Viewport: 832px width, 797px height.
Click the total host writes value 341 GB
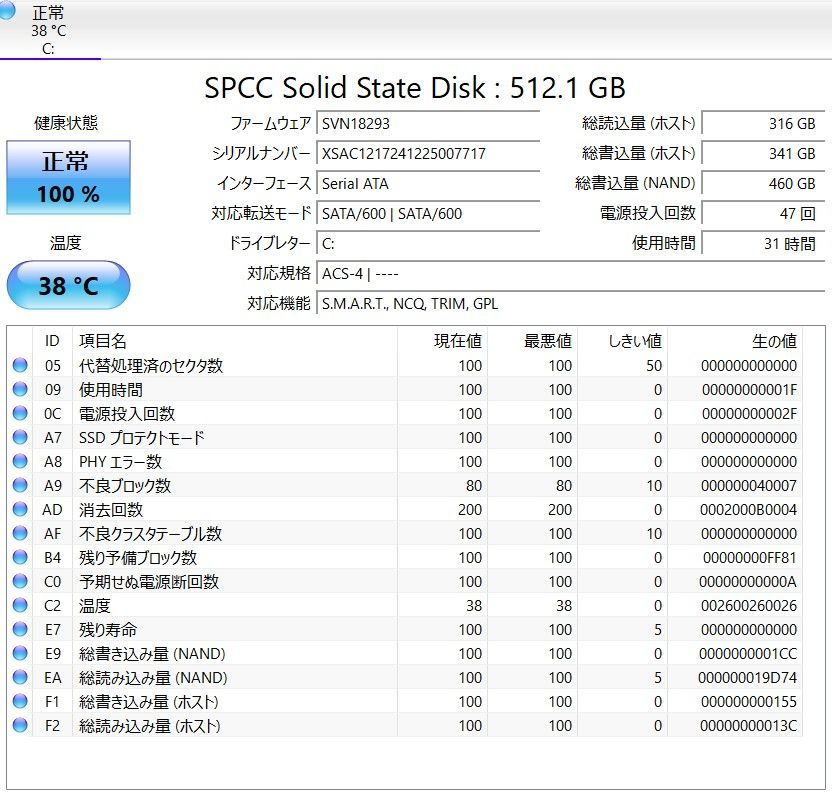point(763,154)
